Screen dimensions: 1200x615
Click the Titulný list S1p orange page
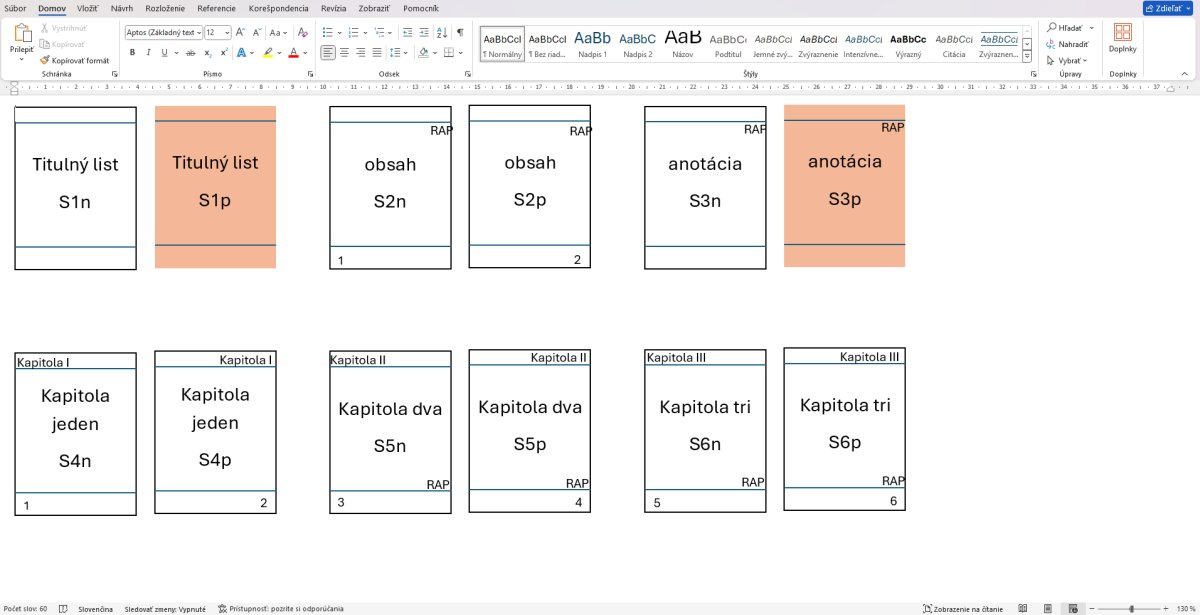click(215, 187)
